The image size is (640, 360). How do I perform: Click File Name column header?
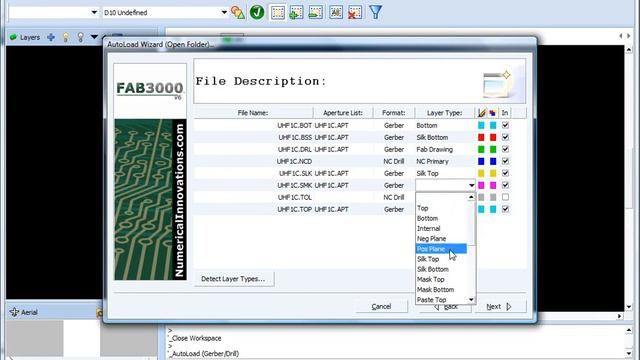coord(253,113)
